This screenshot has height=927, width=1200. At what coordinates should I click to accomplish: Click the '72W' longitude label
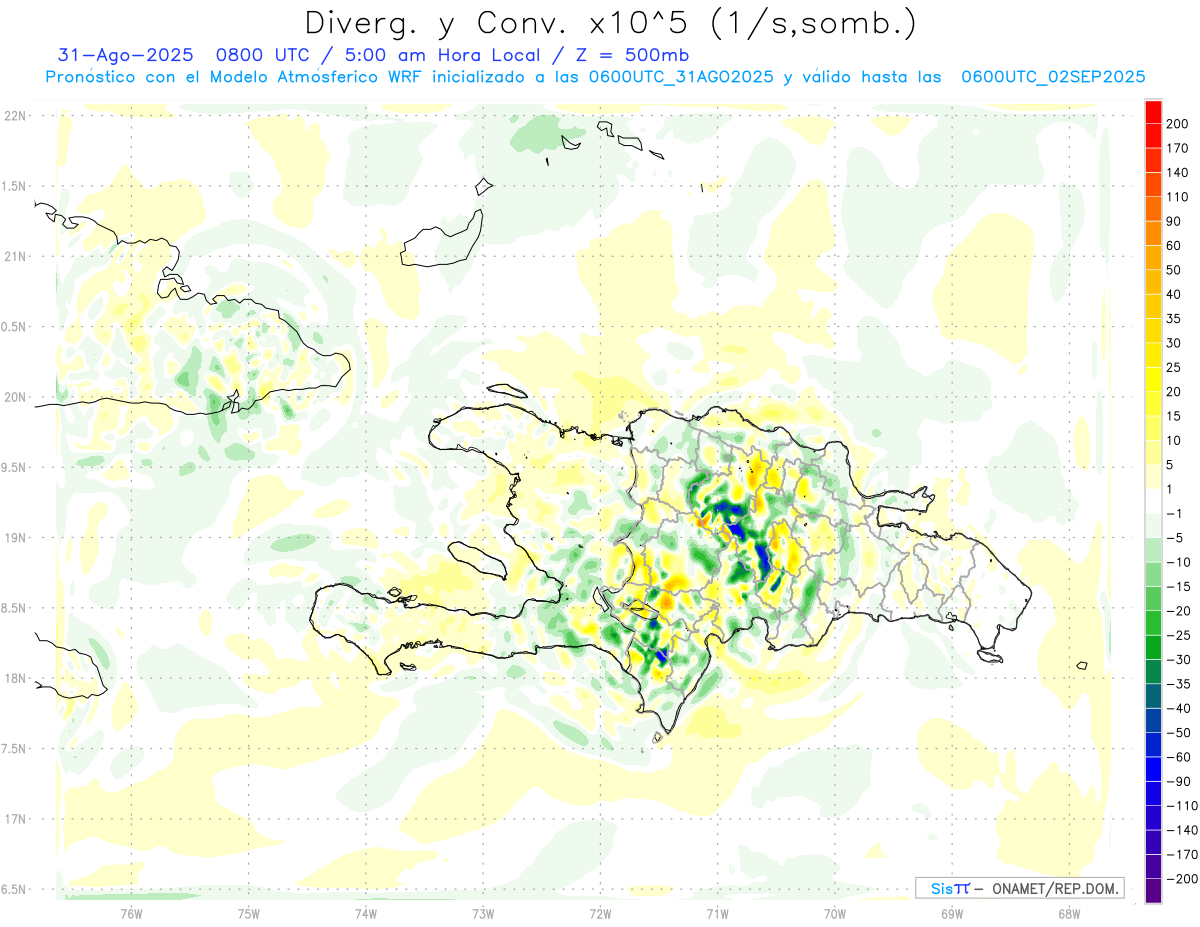[x=600, y=913]
